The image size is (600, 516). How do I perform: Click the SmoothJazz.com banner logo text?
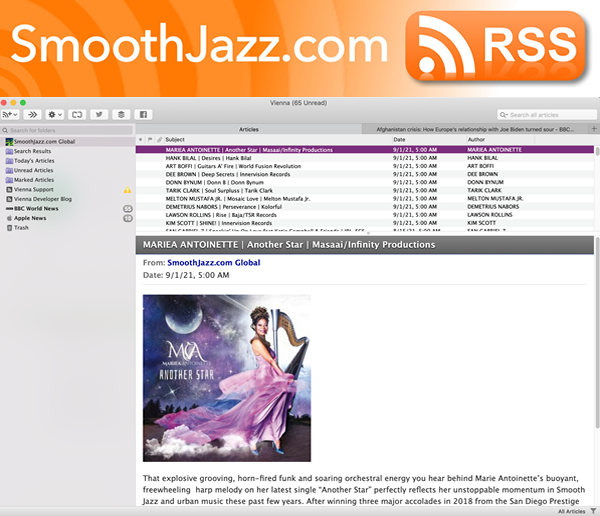click(x=199, y=43)
